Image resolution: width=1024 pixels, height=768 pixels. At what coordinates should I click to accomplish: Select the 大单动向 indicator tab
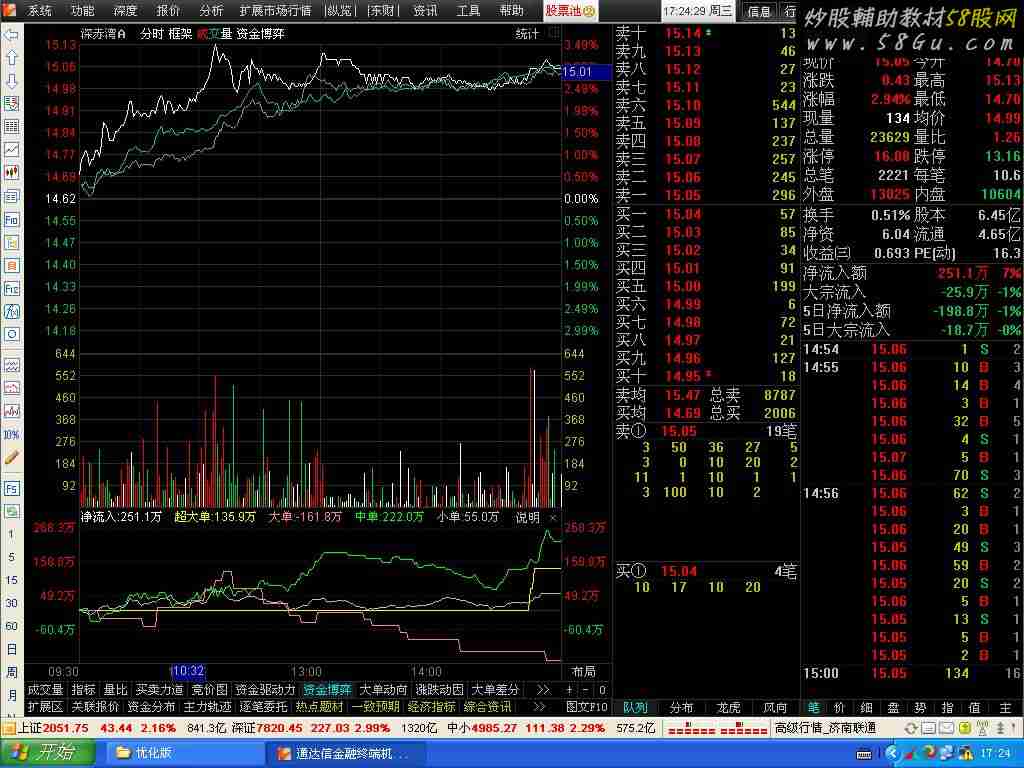click(x=383, y=690)
